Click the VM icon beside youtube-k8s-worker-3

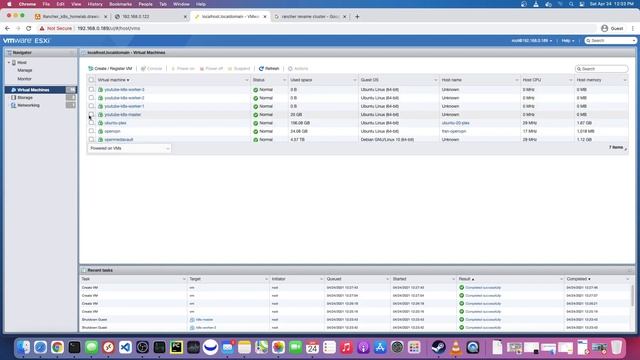coord(100,89)
